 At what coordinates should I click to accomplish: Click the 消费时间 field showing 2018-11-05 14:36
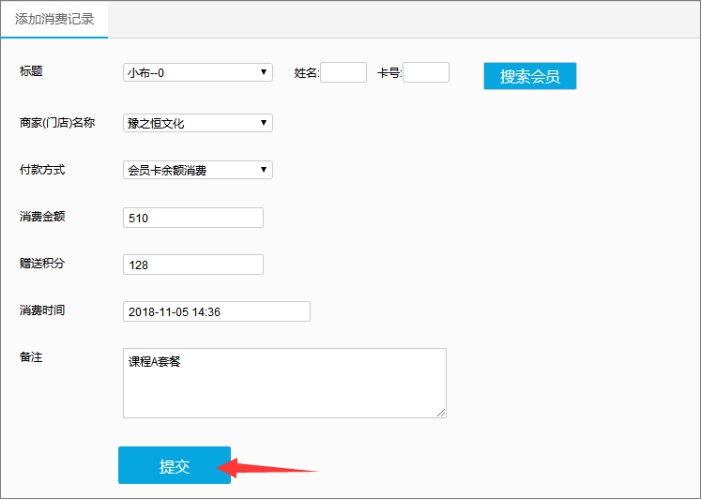pos(216,311)
